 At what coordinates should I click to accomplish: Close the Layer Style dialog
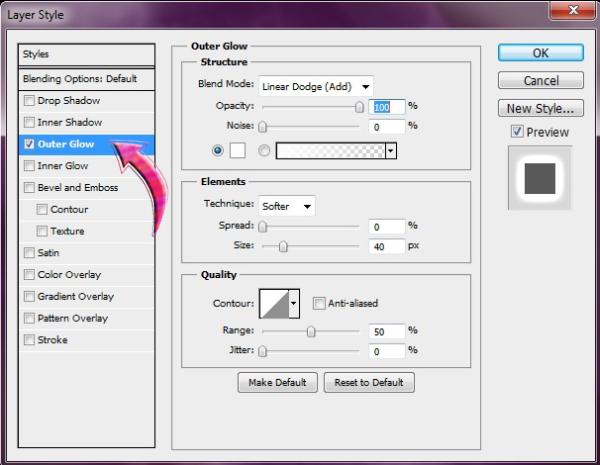[572, 10]
